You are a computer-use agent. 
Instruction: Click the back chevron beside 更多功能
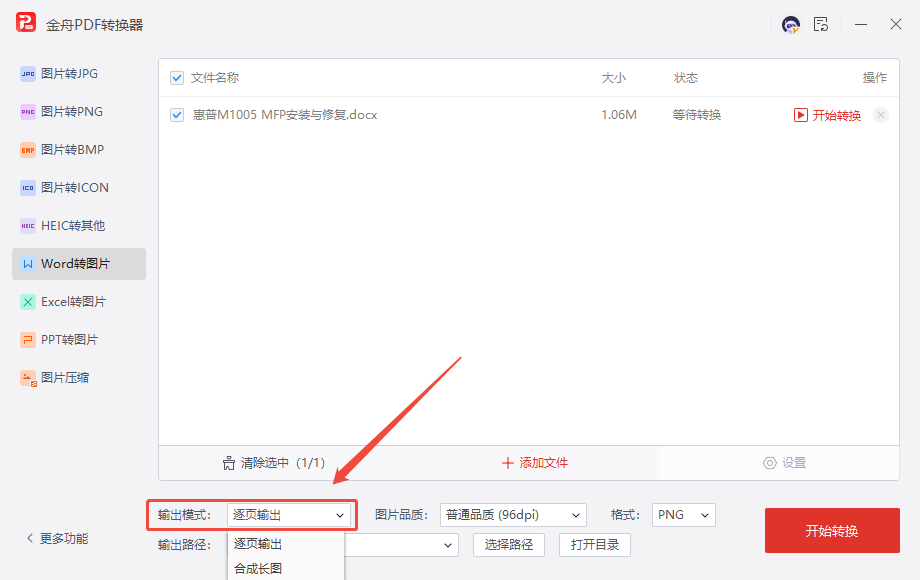coord(30,538)
